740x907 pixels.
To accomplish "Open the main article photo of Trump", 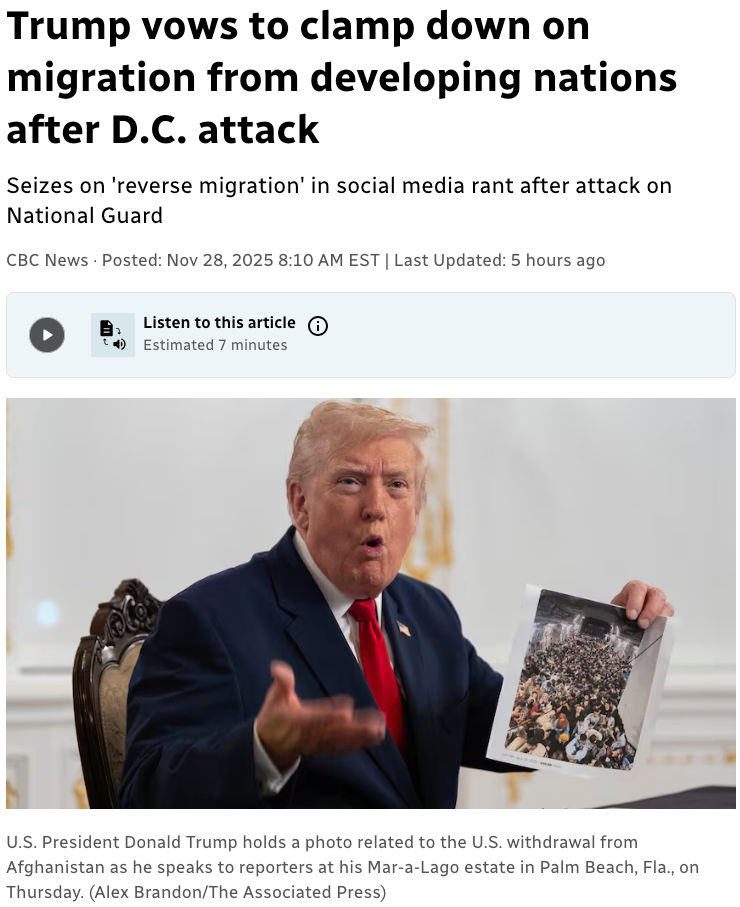I will point(371,603).
